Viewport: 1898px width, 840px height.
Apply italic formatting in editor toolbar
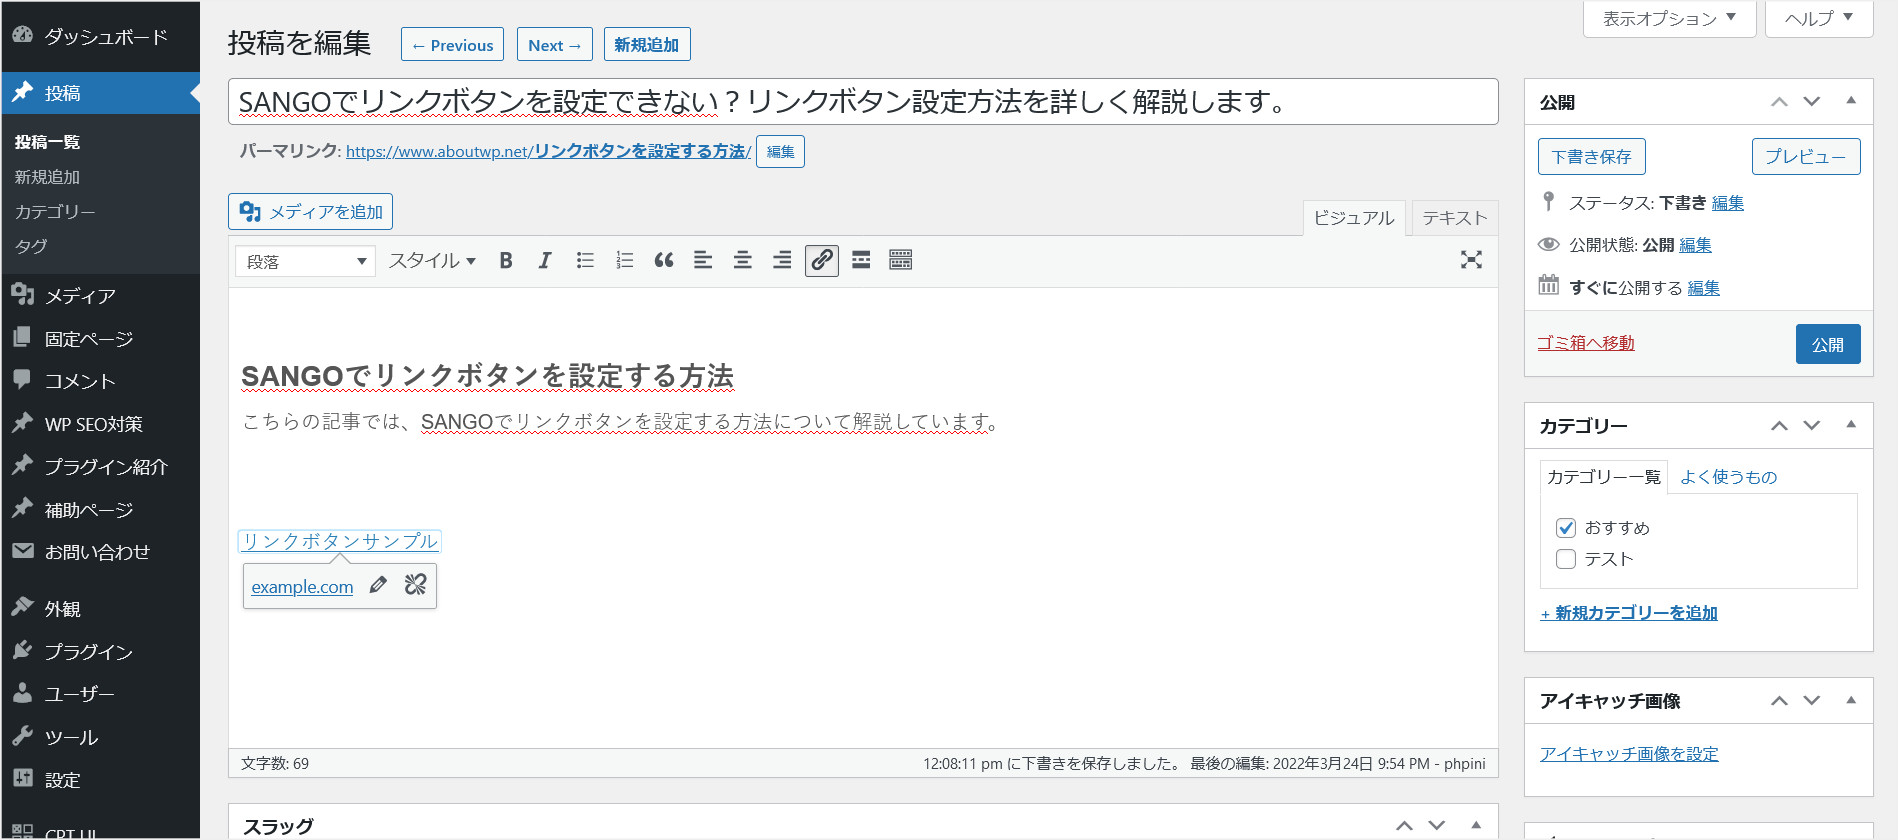[545, 261]
